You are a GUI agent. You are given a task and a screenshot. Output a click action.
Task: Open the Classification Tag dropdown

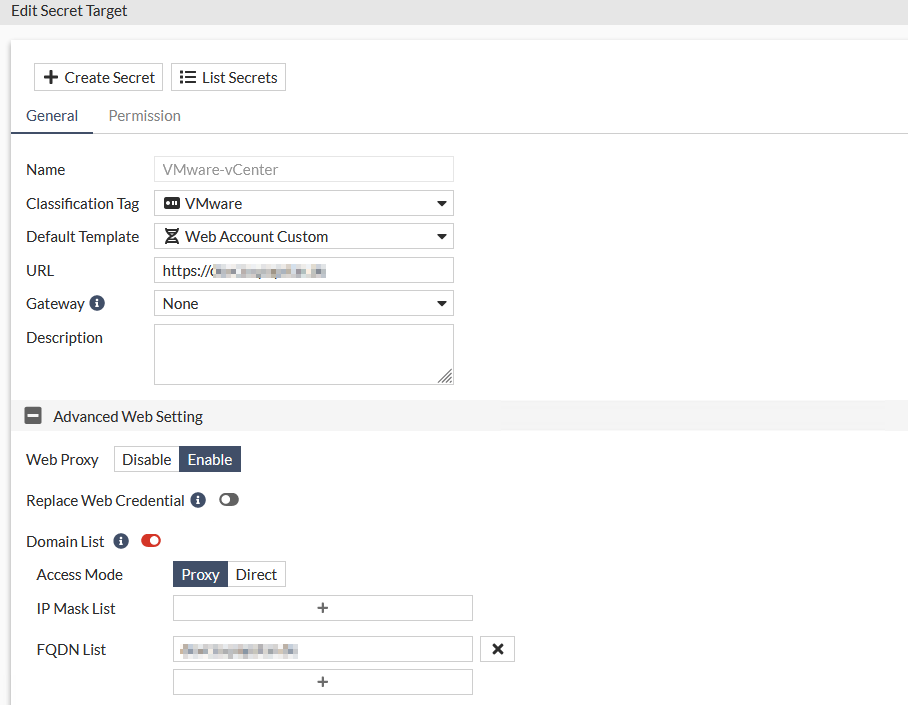click(303, 204)
